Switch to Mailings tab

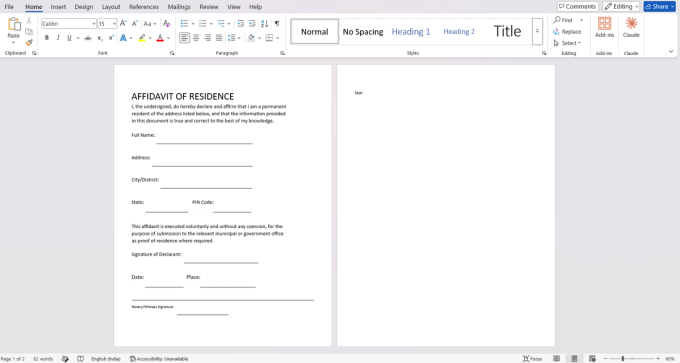coord(179,7)
